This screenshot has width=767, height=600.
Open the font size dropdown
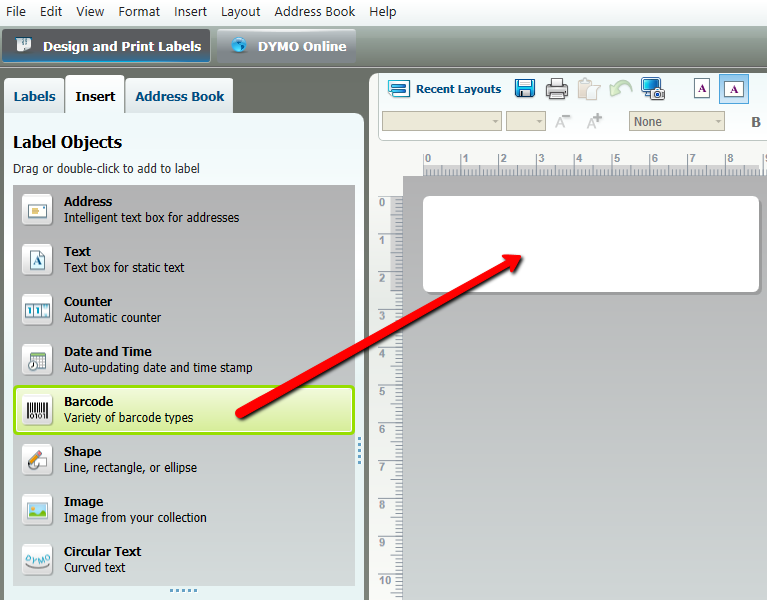pyautogui.click(x=526, y=122)
